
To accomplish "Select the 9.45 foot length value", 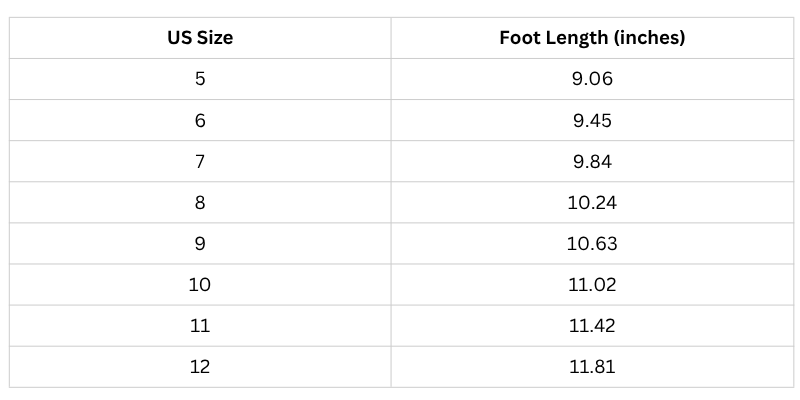I will click(592, 120).
